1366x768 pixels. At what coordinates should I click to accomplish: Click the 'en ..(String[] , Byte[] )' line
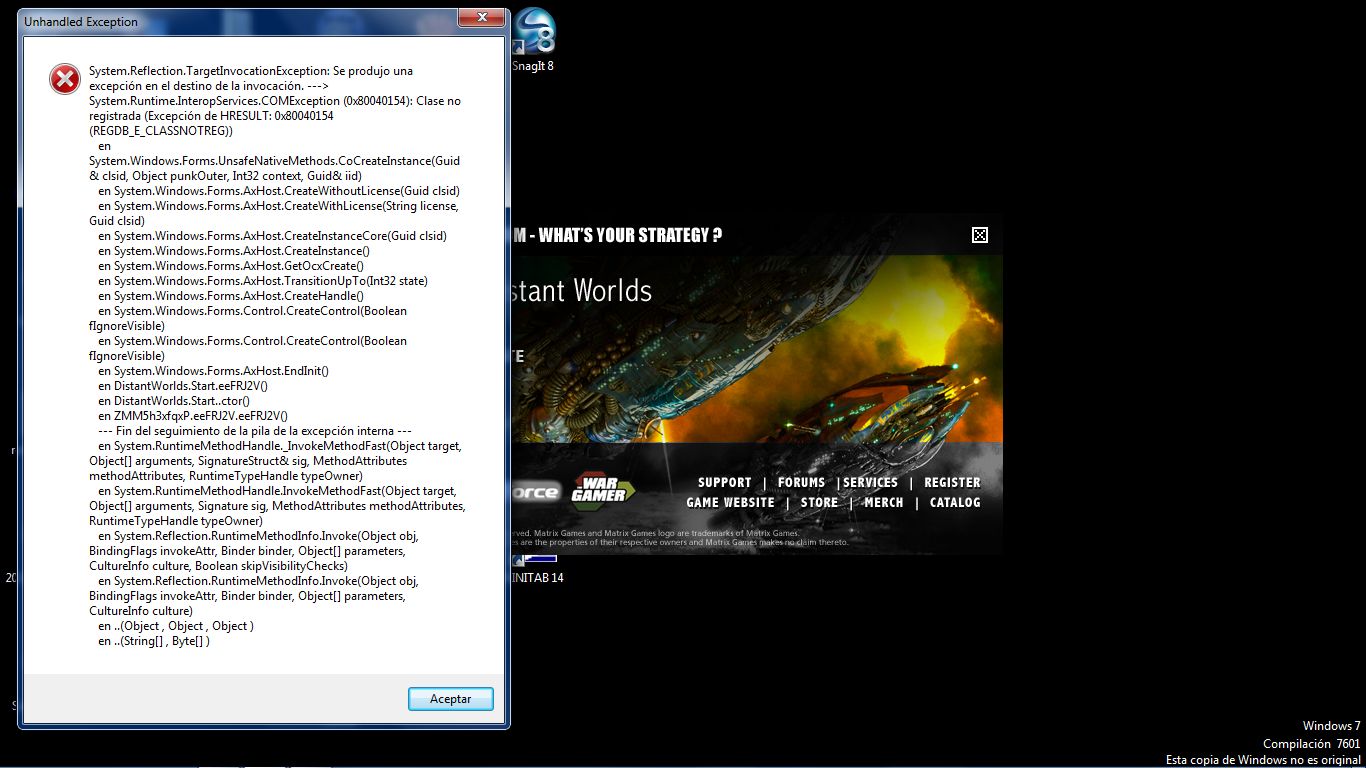[x=154, y=641]
